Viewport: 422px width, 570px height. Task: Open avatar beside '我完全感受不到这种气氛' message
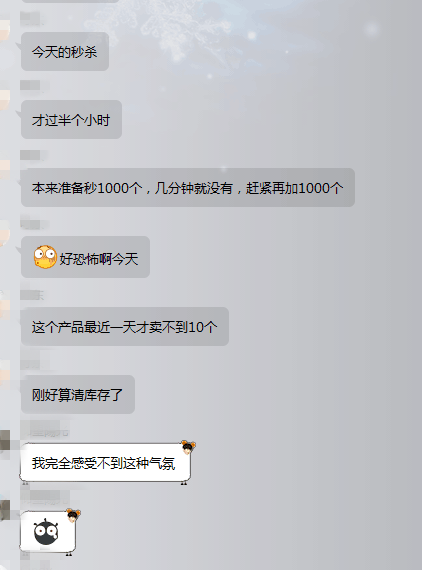click(5, 440)
